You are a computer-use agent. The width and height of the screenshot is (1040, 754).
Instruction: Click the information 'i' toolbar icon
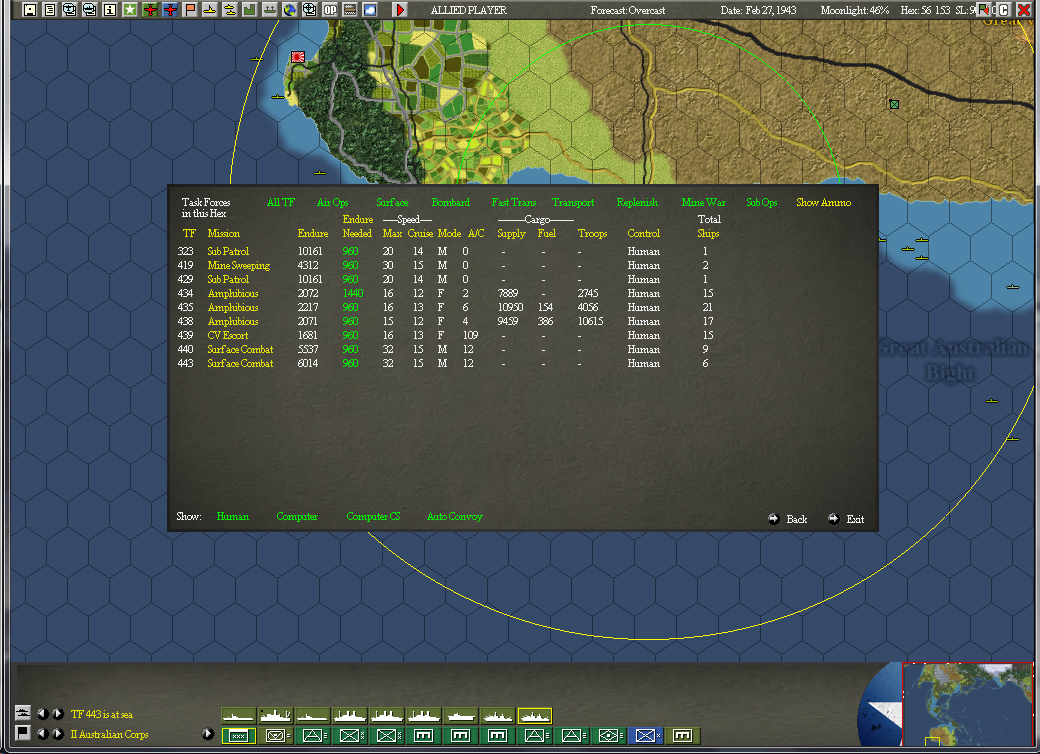pyautogui.click(x=111, y=9)
